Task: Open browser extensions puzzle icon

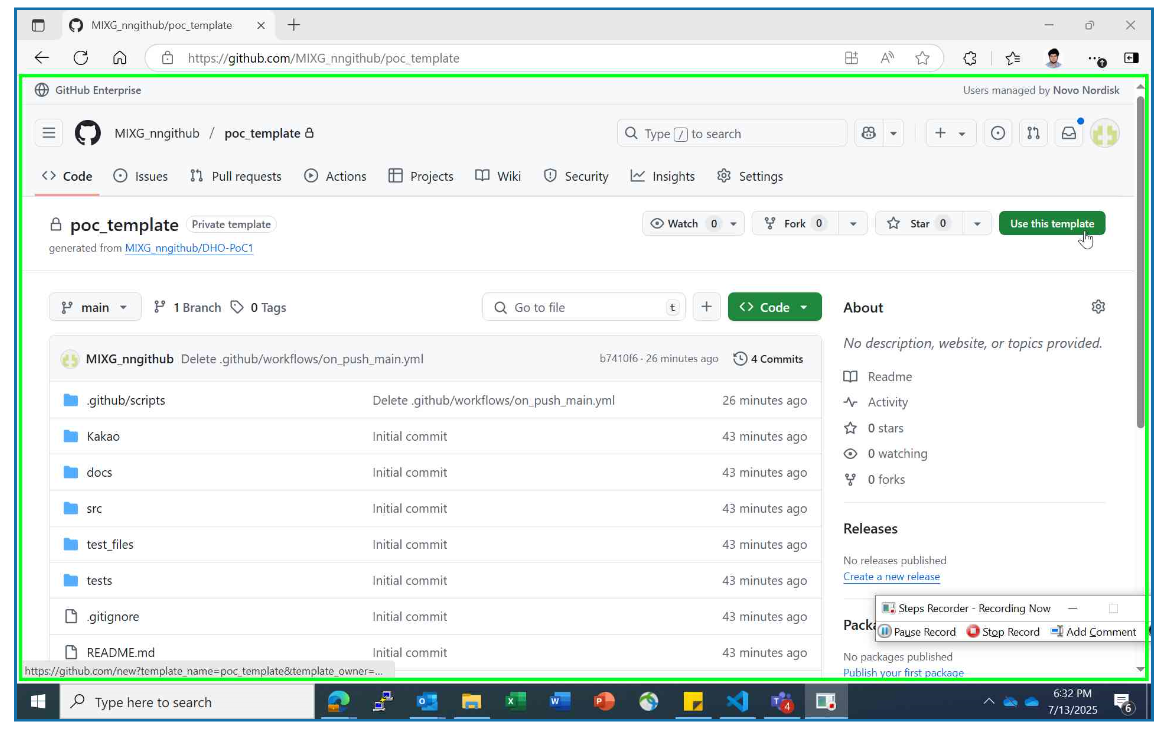Action: [x=970, y=58]
